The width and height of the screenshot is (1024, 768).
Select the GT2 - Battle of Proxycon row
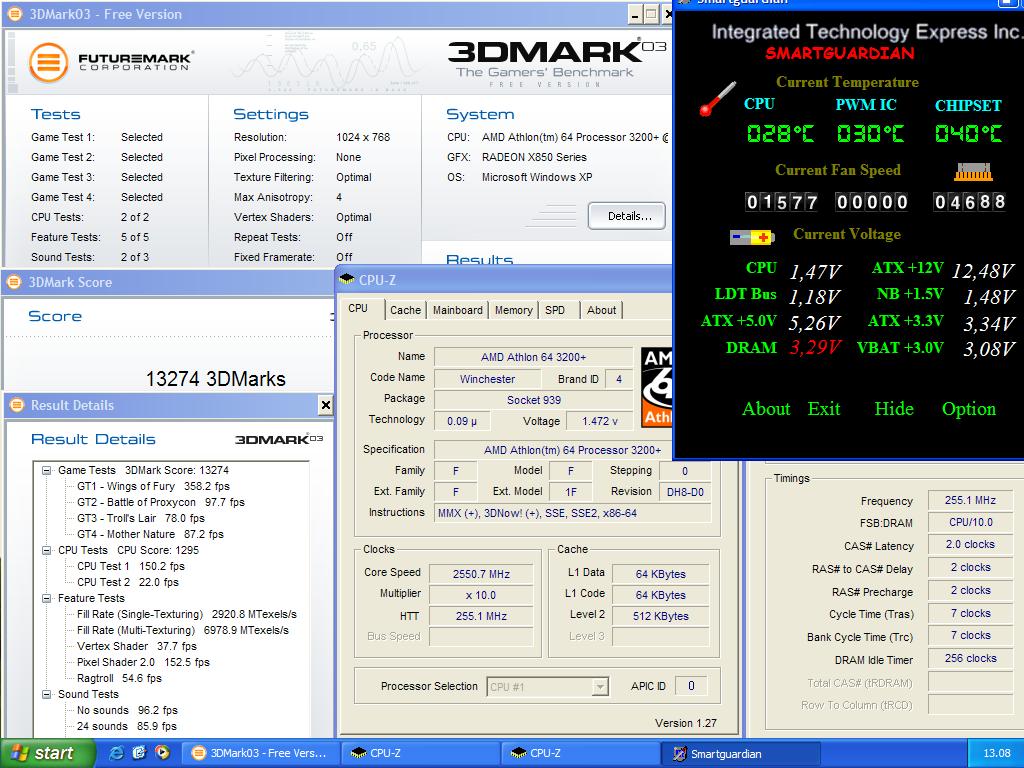point(161,502)
